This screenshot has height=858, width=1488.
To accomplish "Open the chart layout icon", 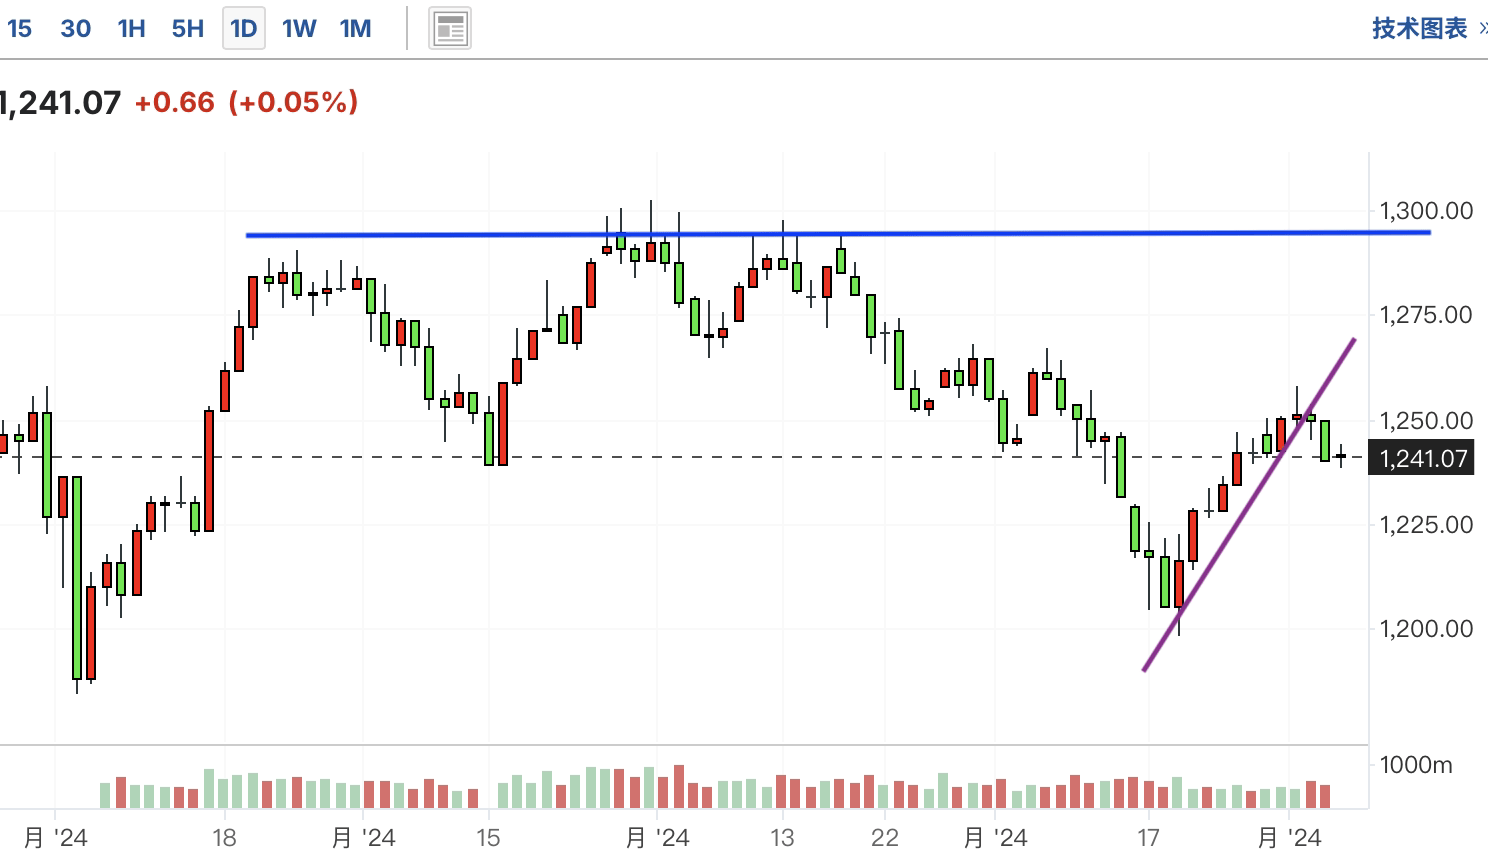I will [x=450, y=29].
